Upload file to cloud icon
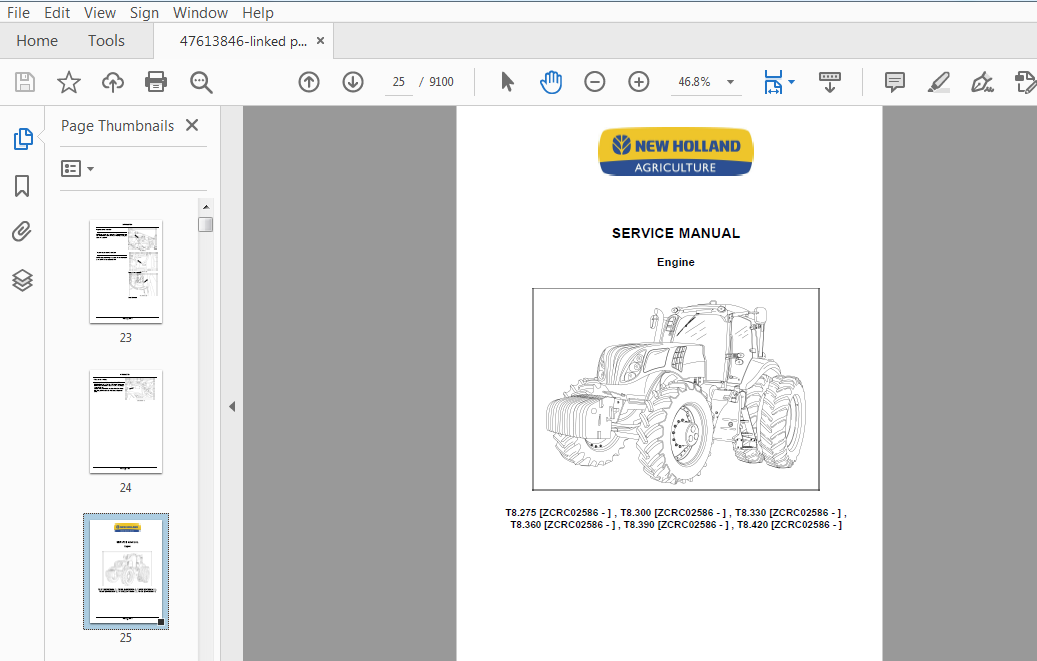The width and height of the screenshot is (1037, 661). [x=113, y=82]
